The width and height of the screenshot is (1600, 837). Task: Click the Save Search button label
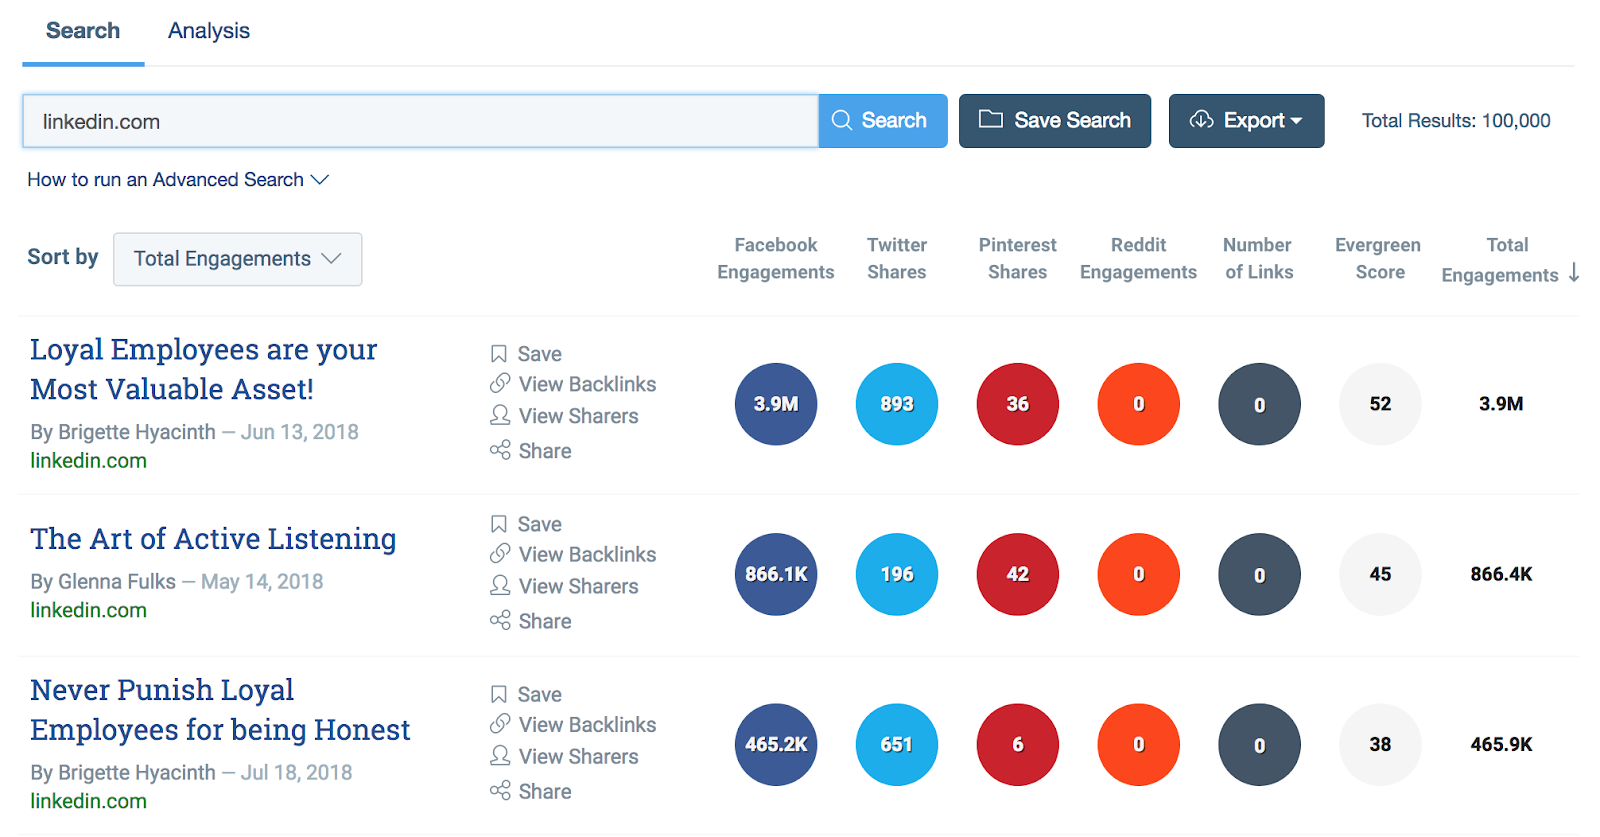tap(1073, 121)
